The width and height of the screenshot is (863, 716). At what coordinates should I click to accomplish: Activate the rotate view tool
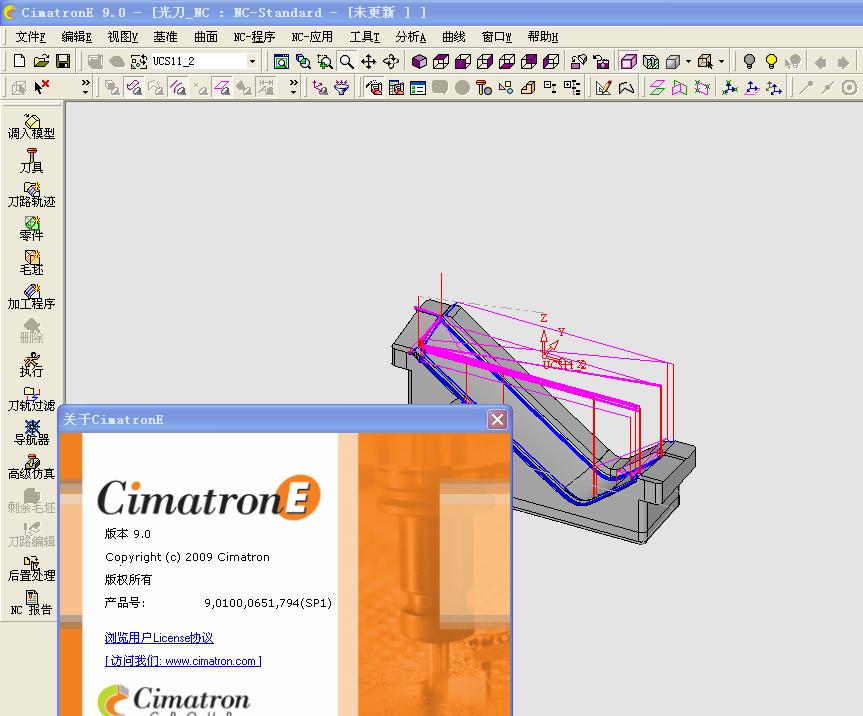[x=391, y=61]
